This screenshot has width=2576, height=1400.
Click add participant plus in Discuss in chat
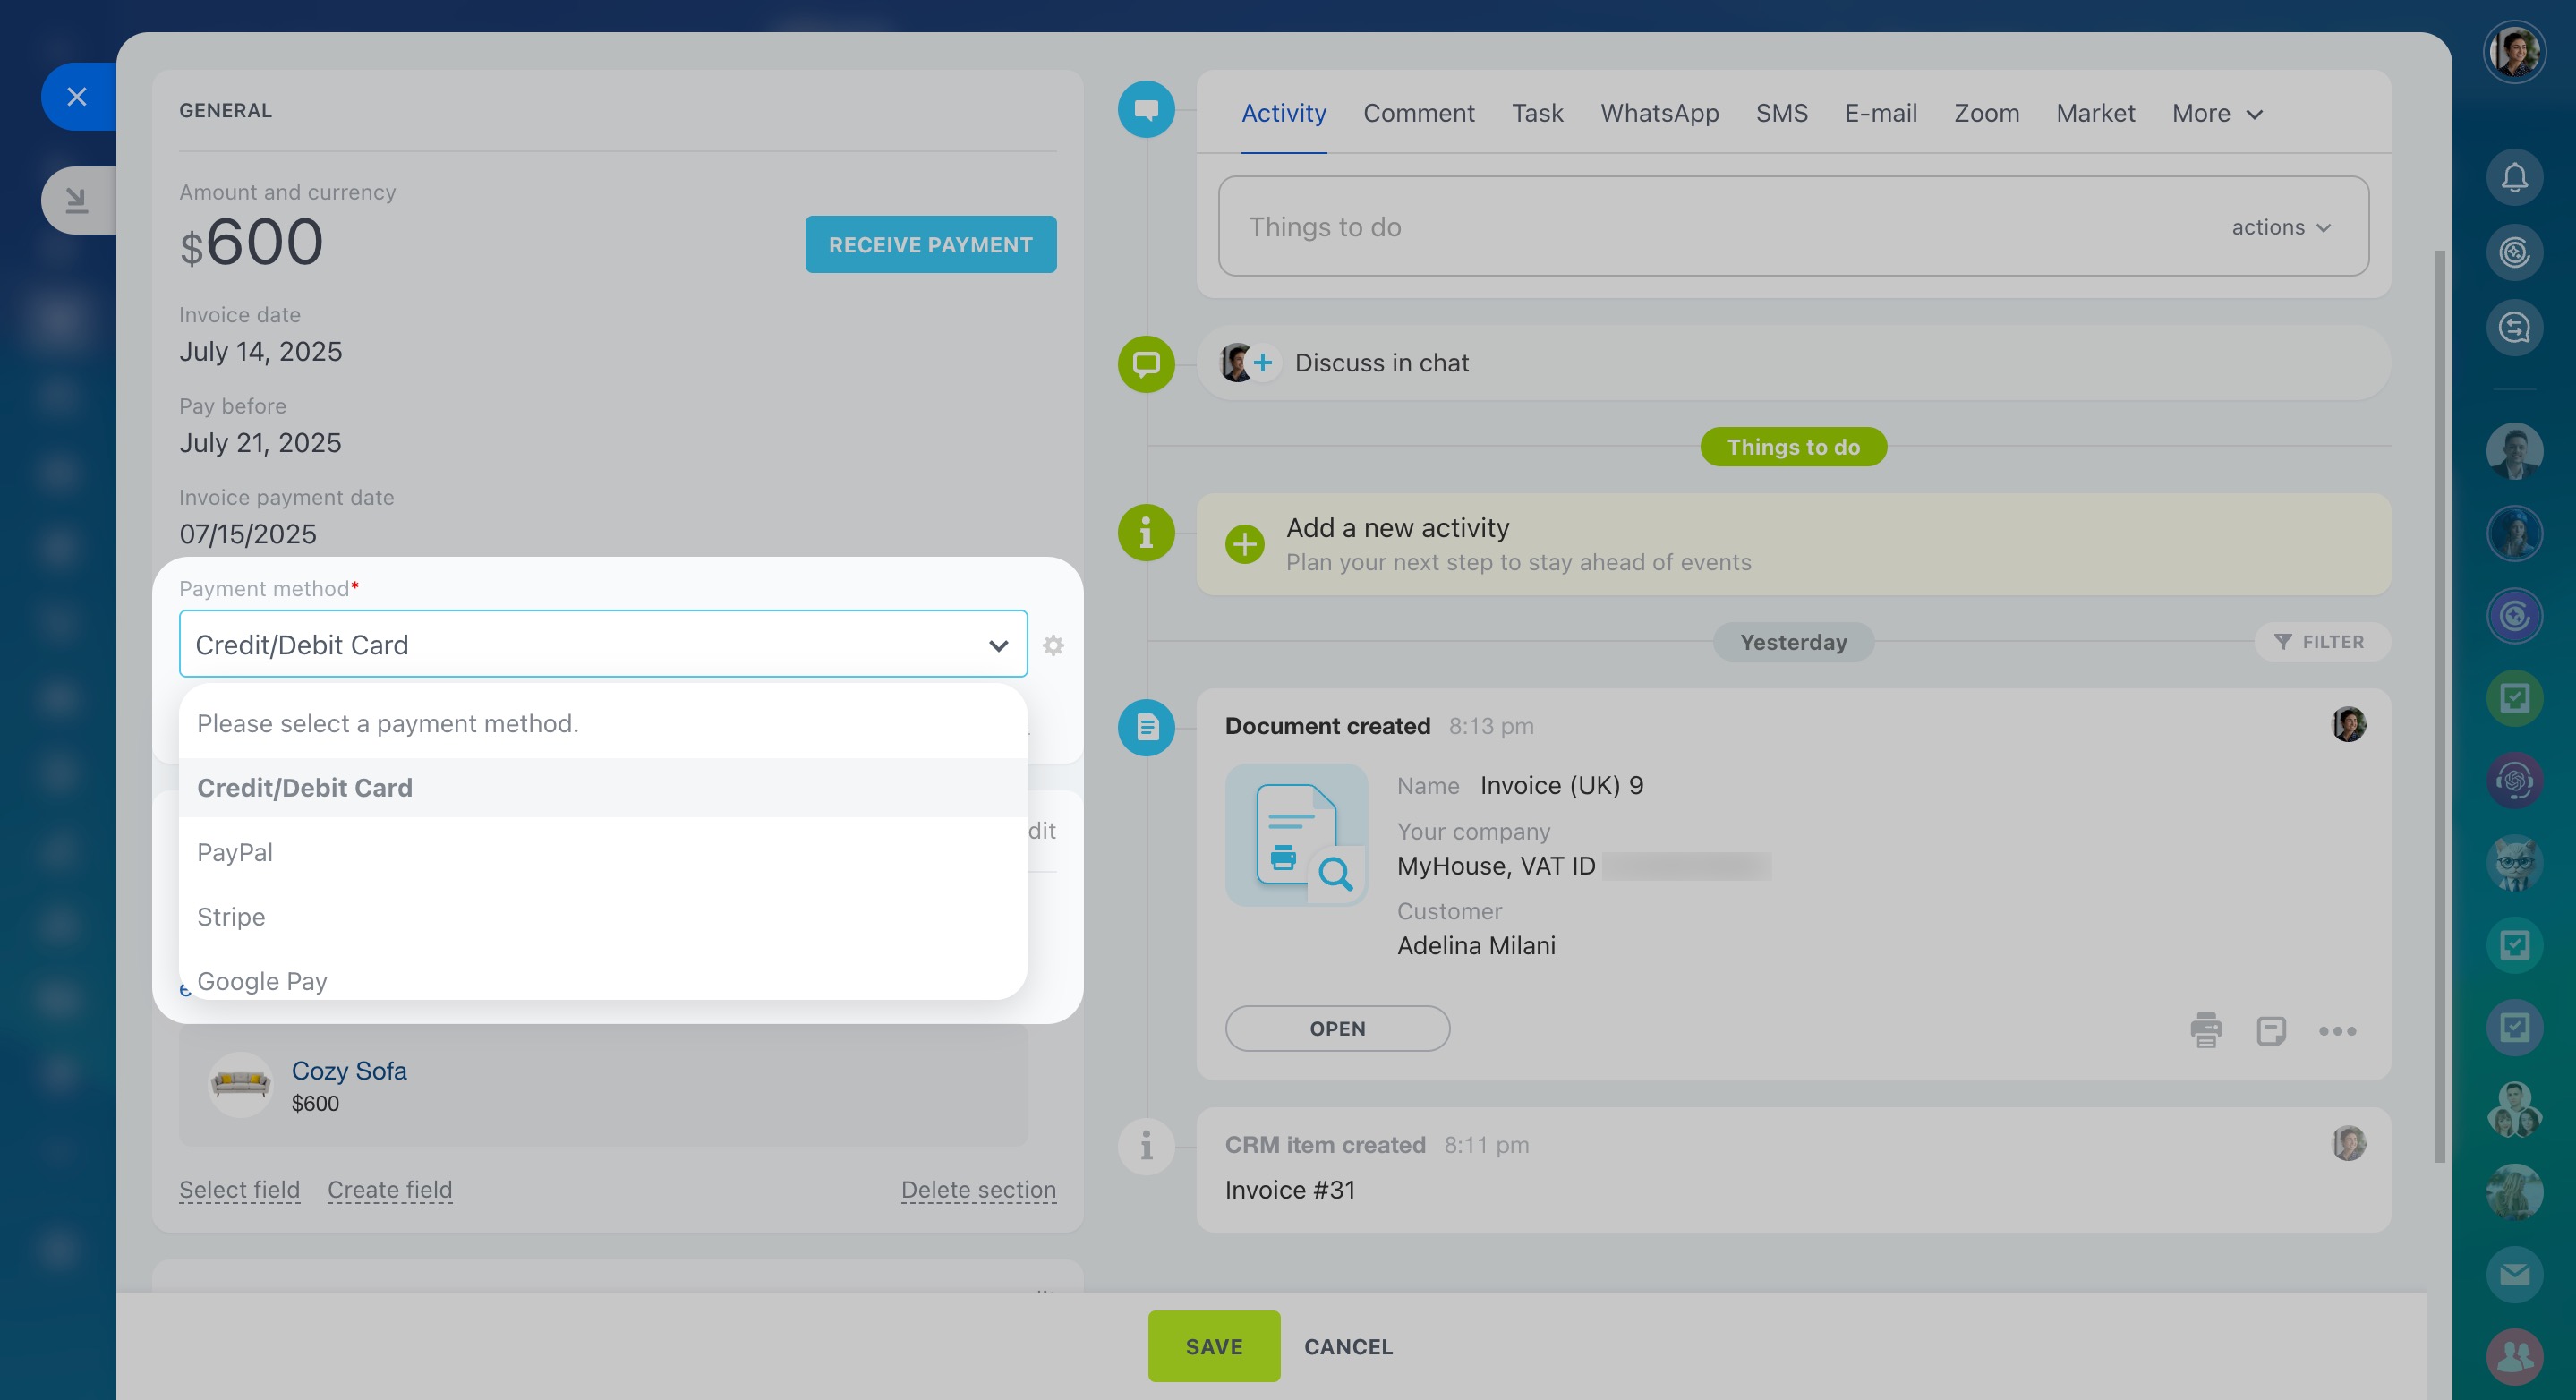coord(1263,362)
